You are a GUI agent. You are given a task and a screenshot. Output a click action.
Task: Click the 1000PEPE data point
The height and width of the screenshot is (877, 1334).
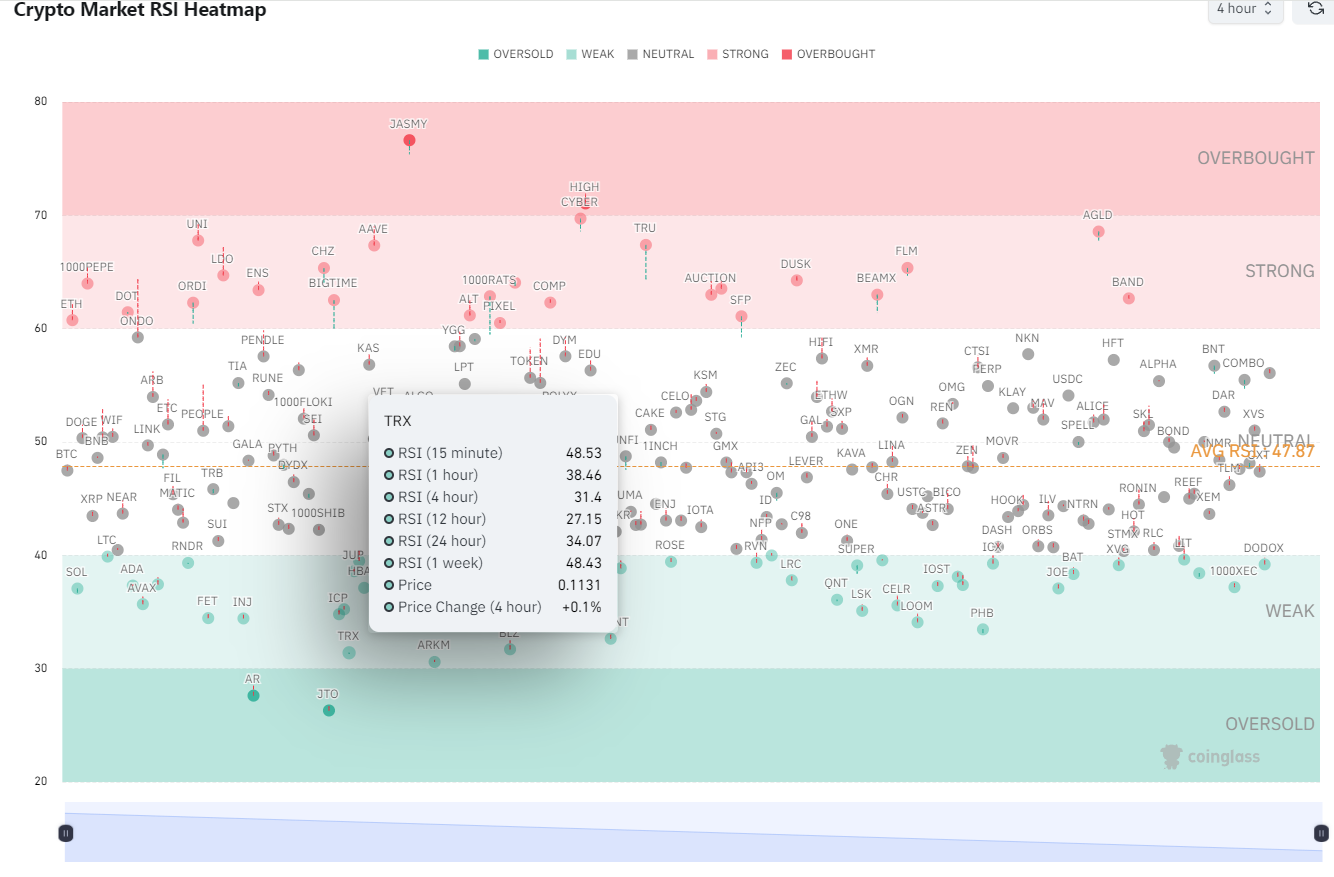coord(87,283)
